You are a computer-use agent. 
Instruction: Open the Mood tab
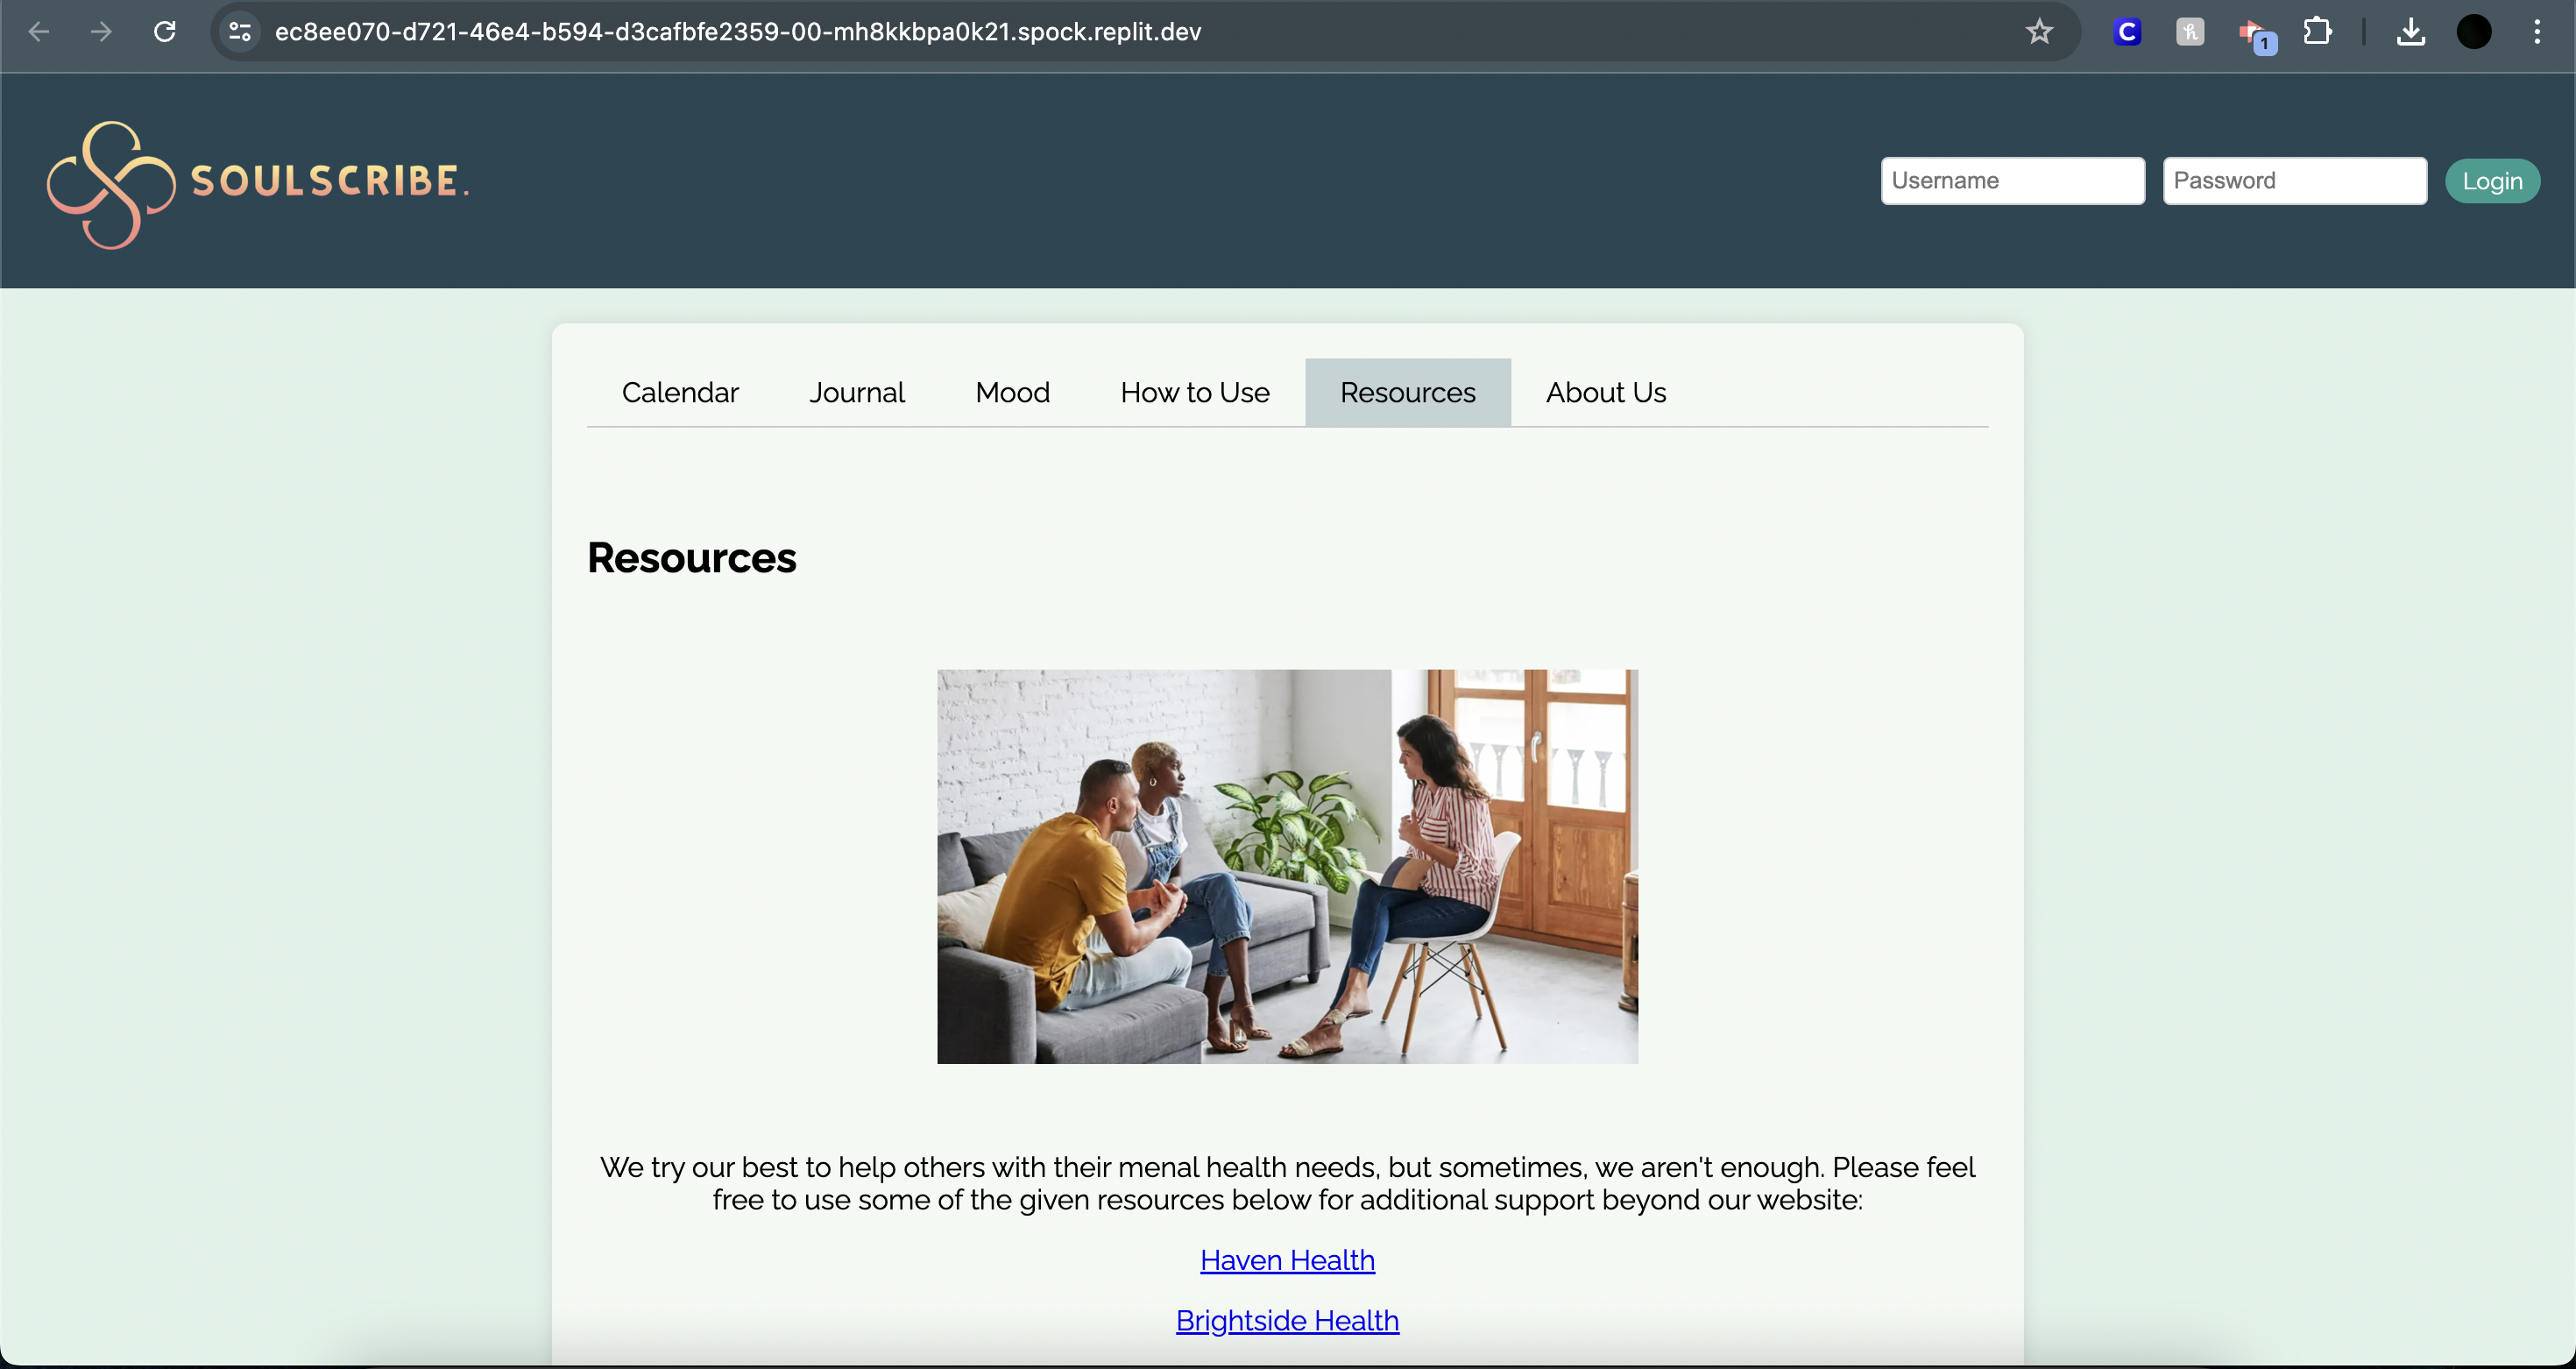click(1012, 392)
